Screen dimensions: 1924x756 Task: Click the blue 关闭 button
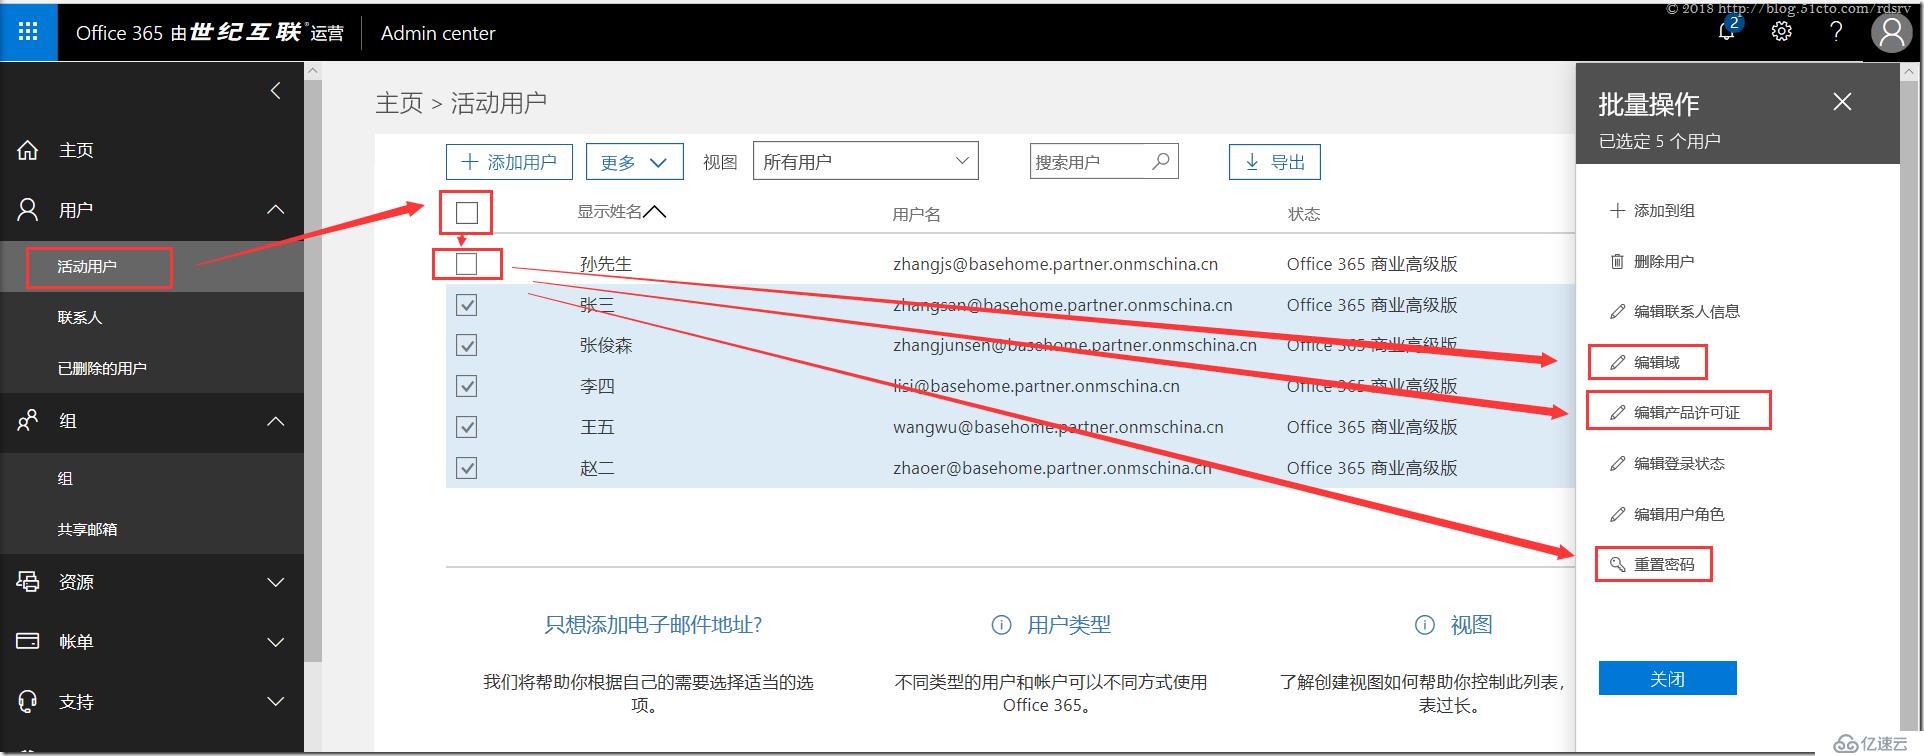point(1667,678)
